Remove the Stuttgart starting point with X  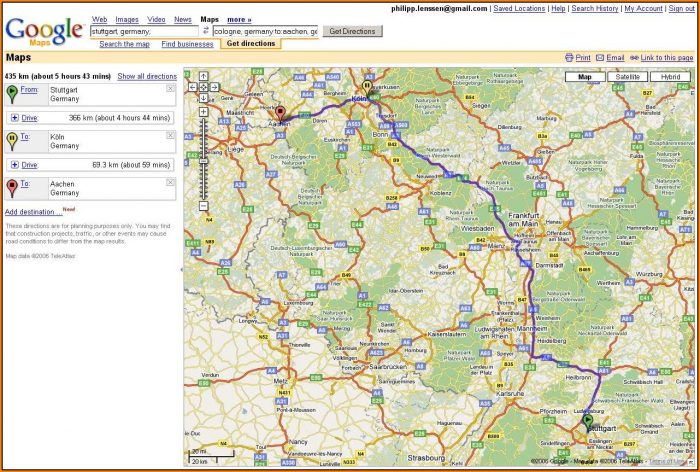[x=170, y=89]
